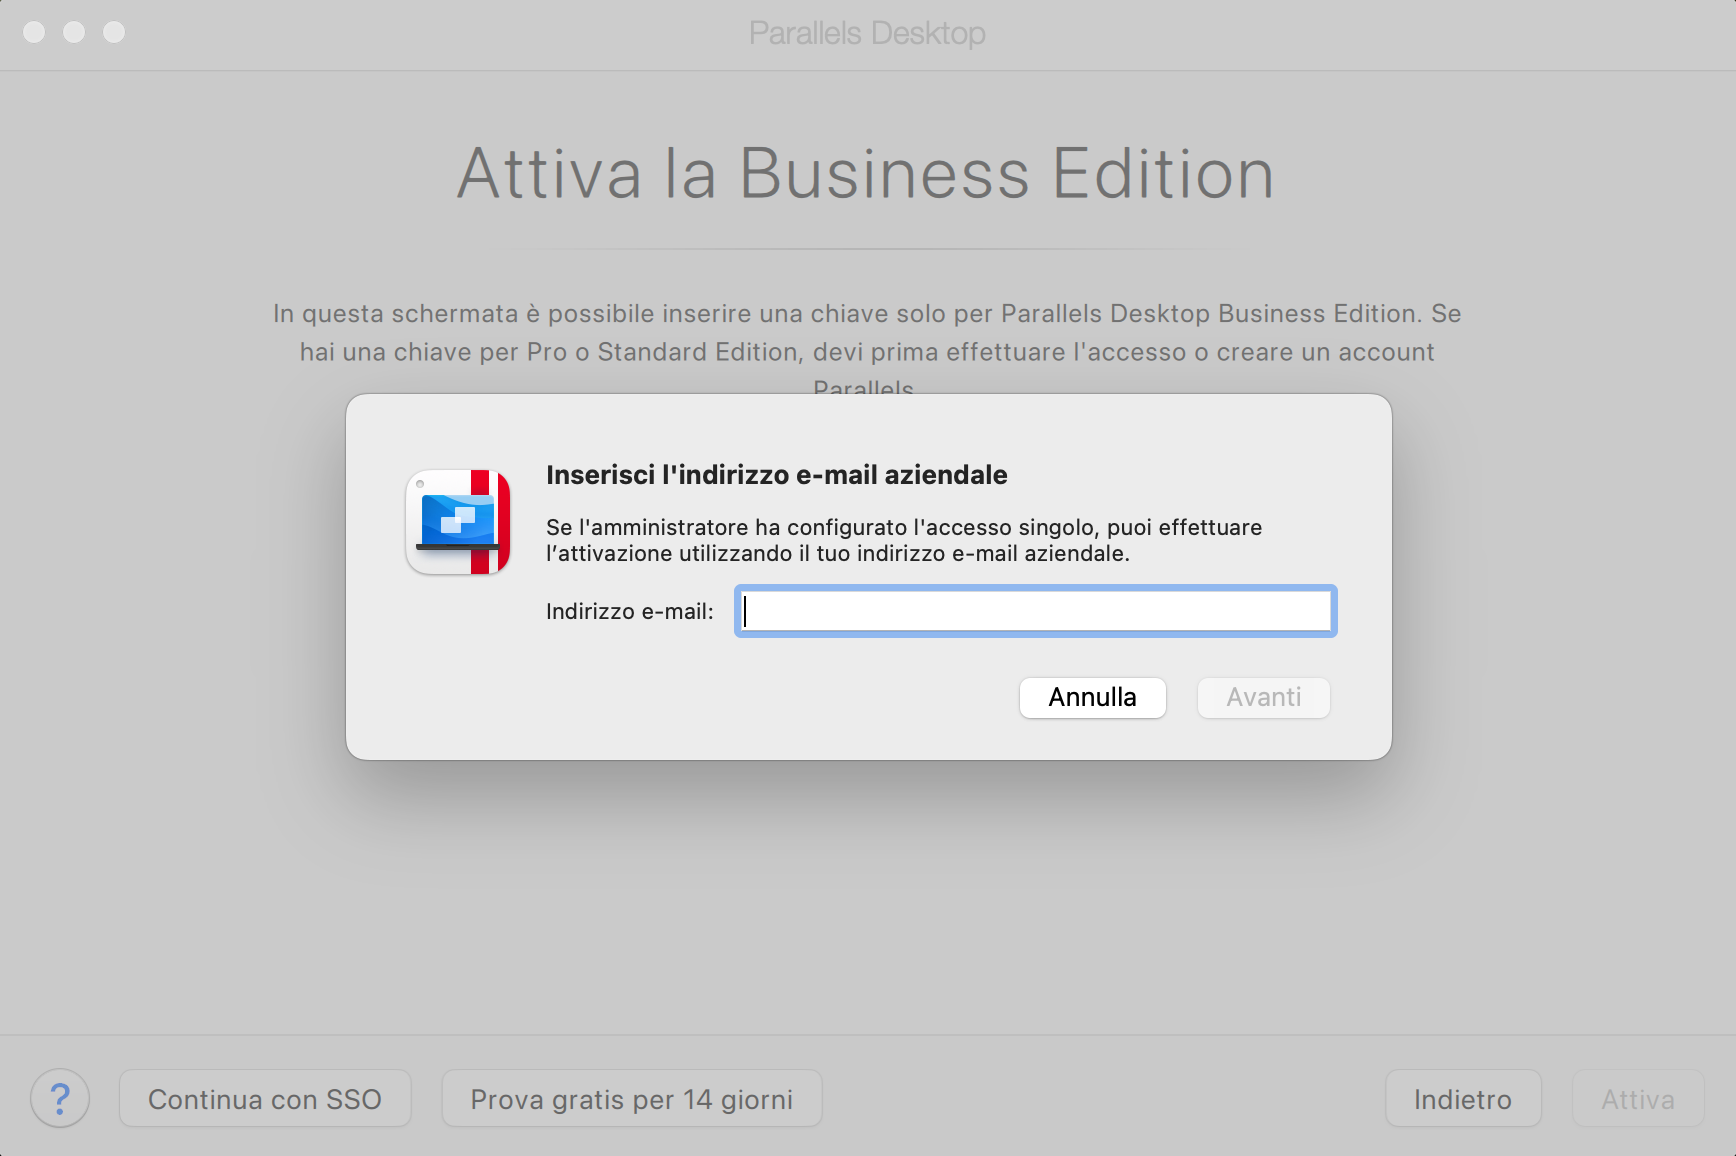1736x1156 pixels.
Task: Click the Avanti button
Action: coord(1264,697)
